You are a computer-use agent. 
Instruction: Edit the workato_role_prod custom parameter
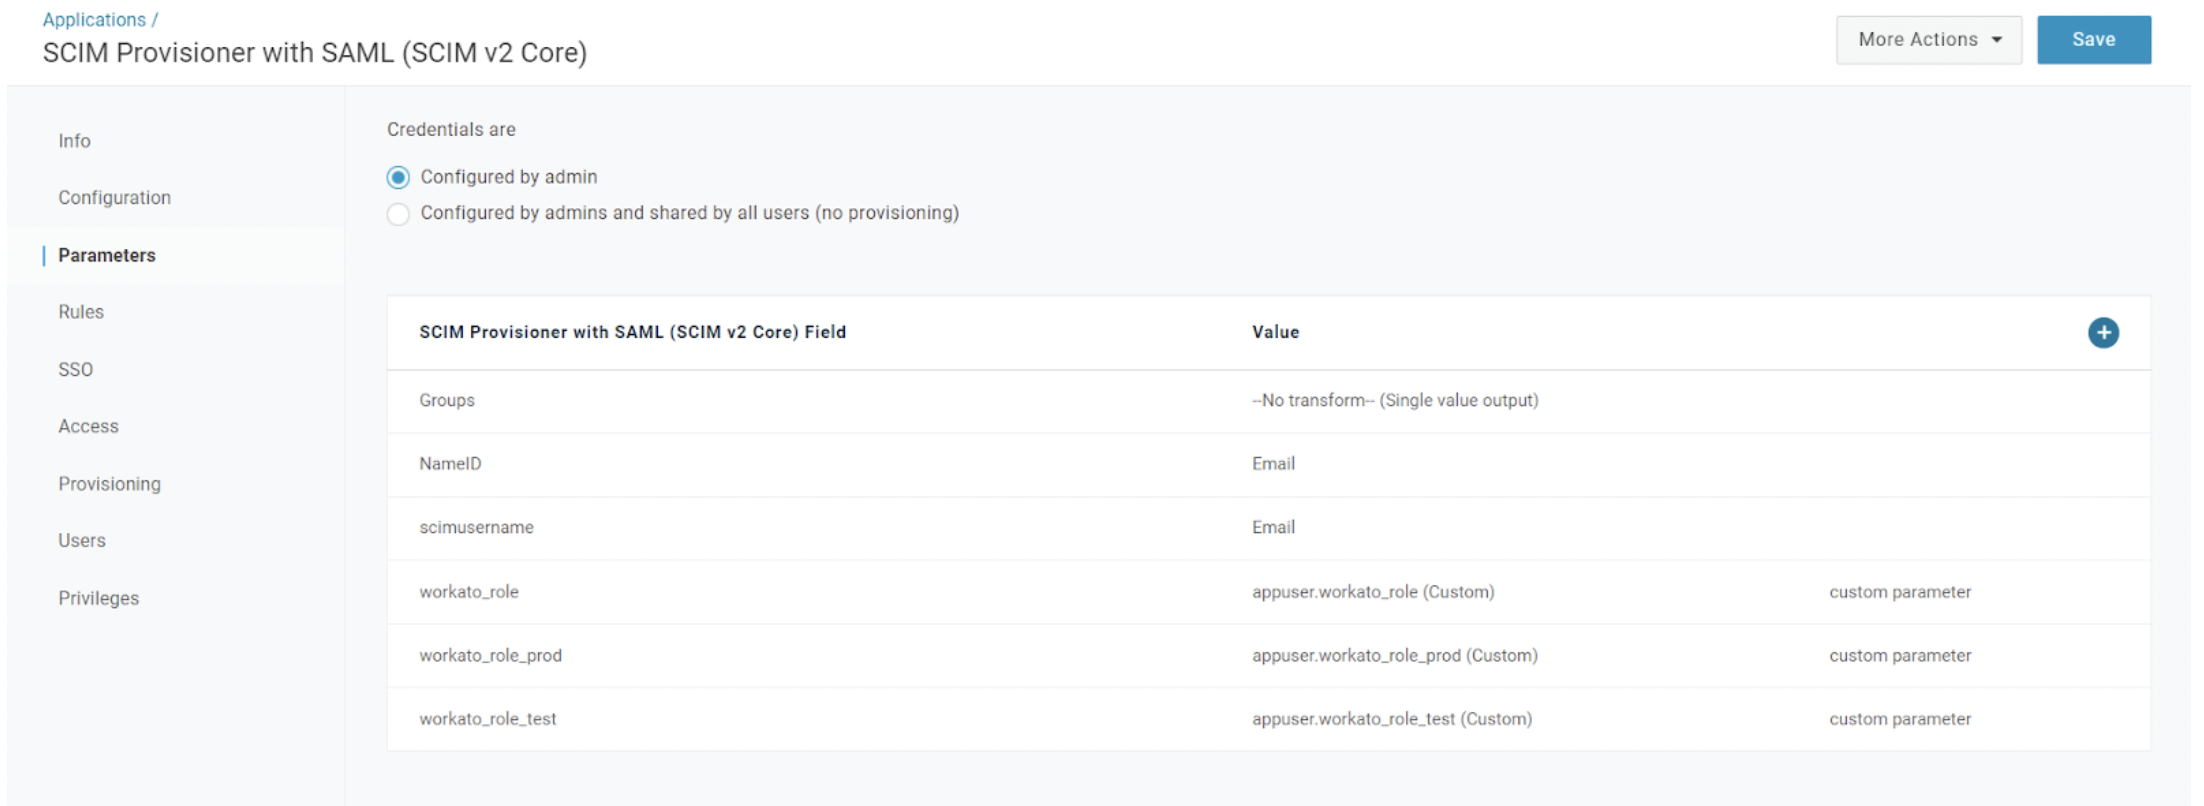click(490, 656)
